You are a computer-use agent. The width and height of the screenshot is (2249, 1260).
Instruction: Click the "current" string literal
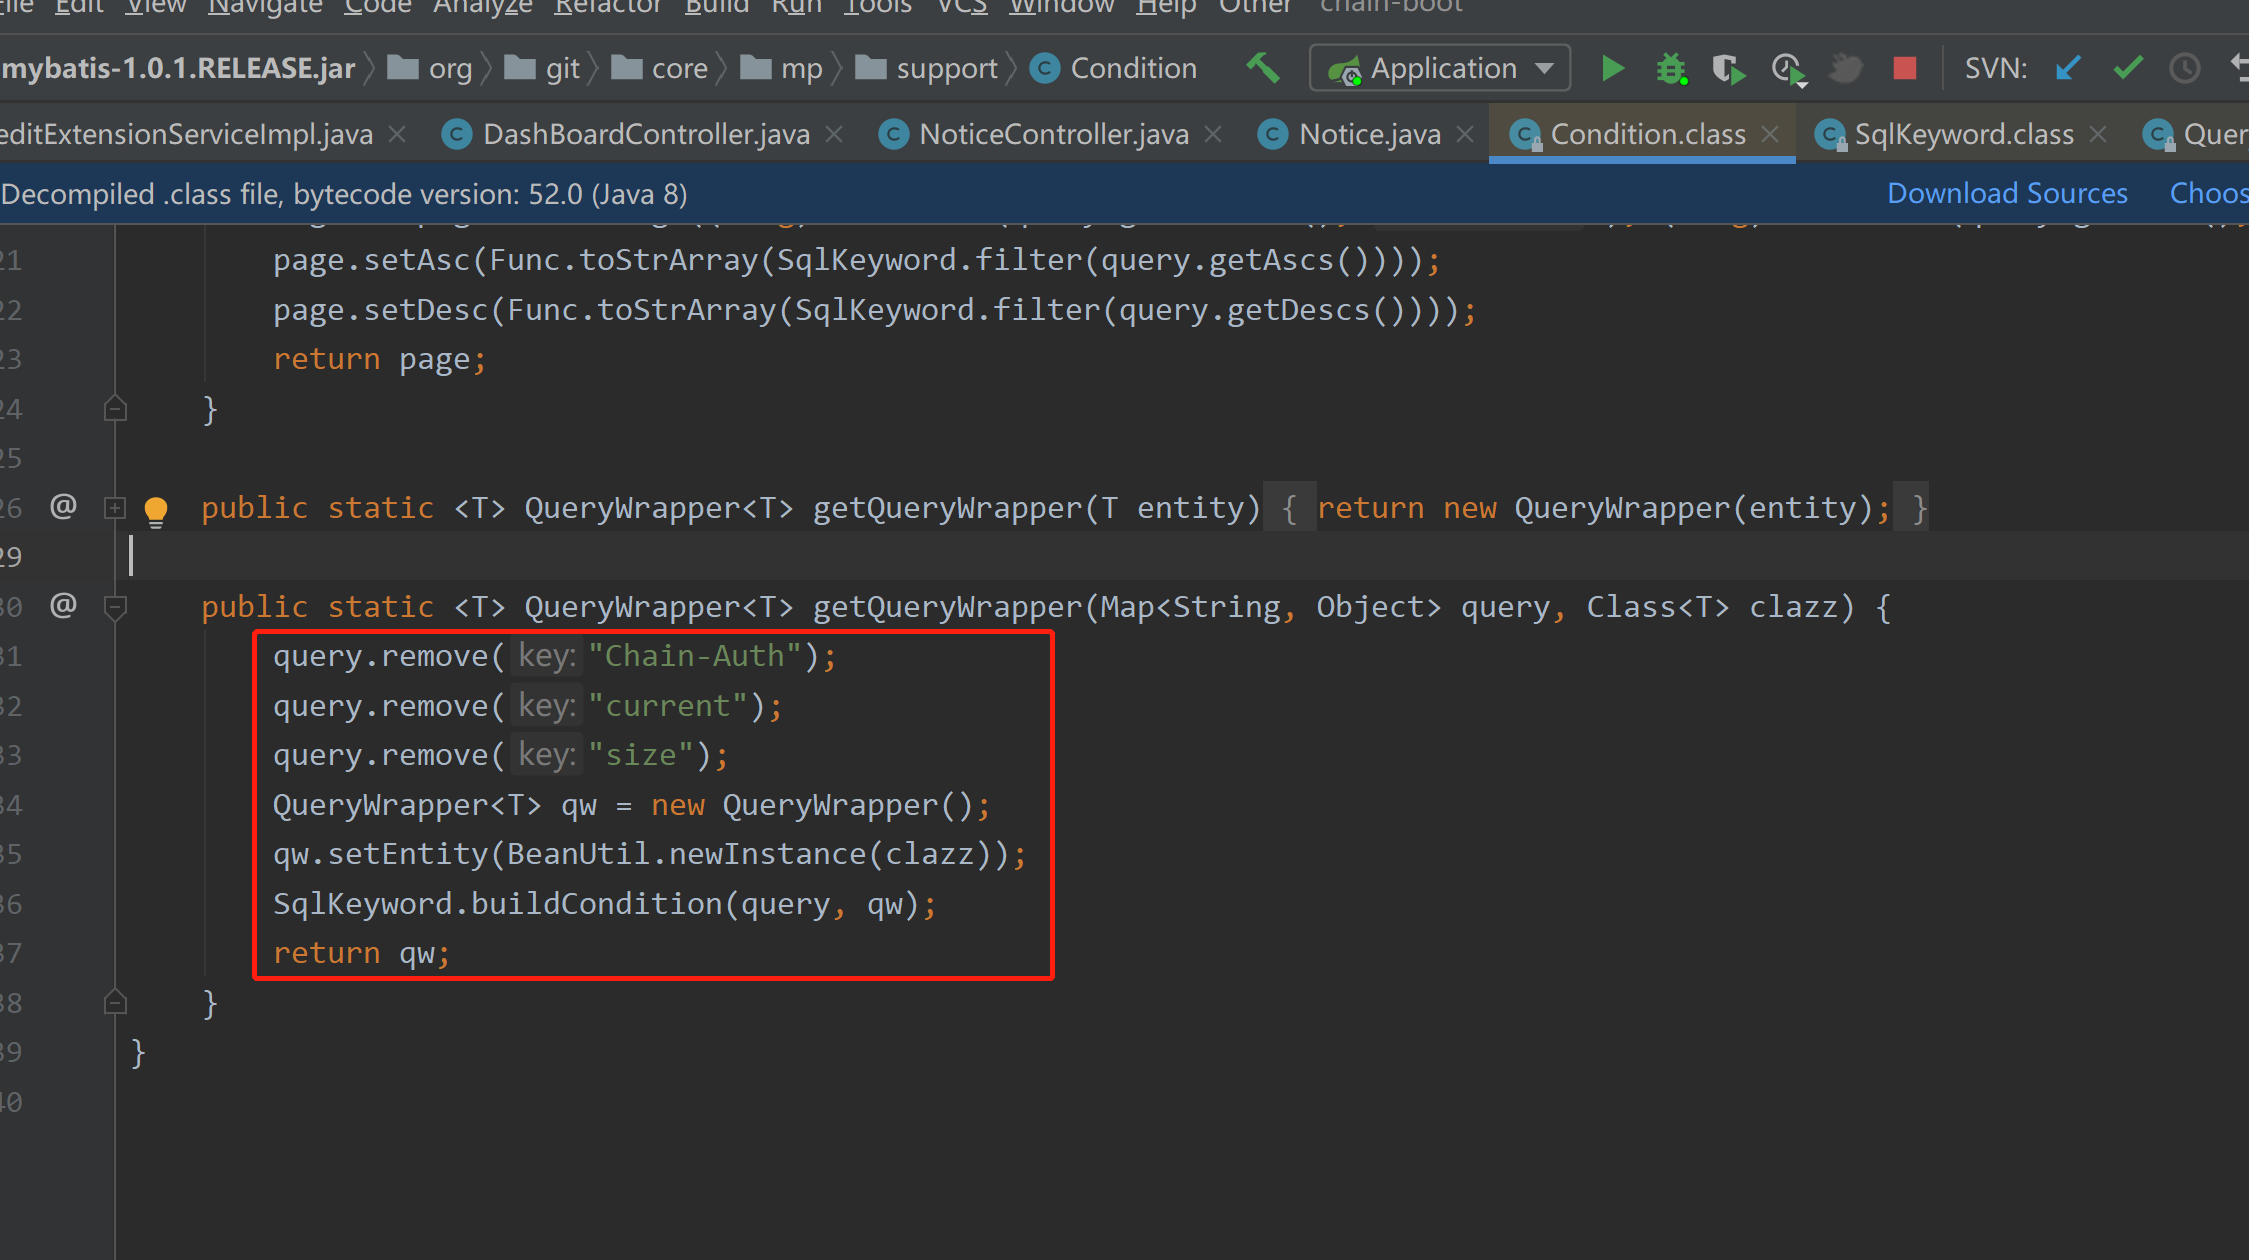[x=668, y=706]
